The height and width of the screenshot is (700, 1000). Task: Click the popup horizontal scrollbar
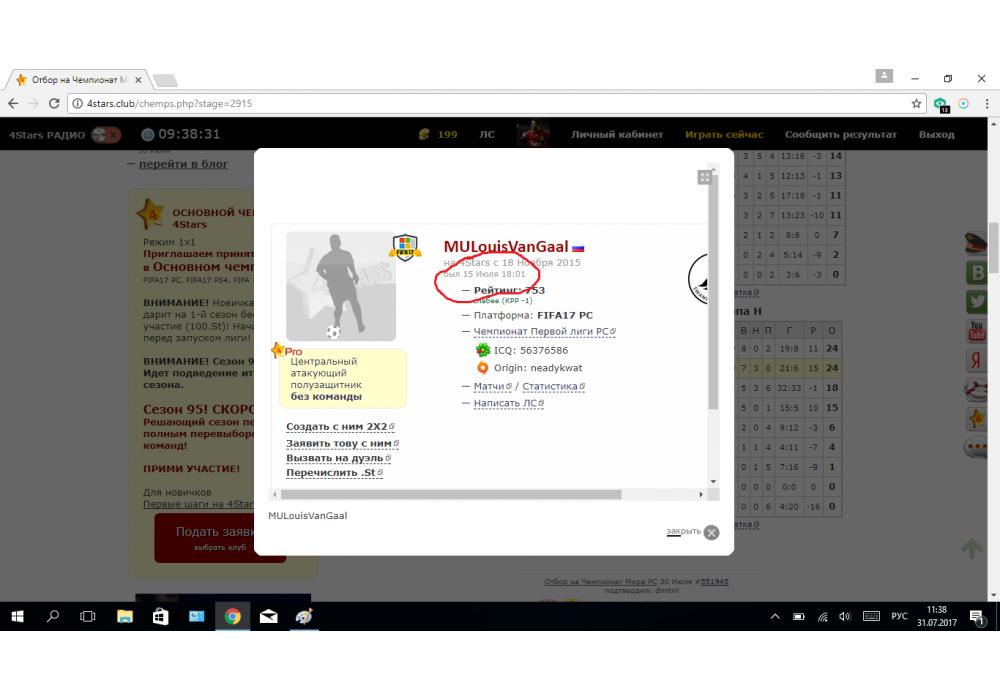point(451,494)
